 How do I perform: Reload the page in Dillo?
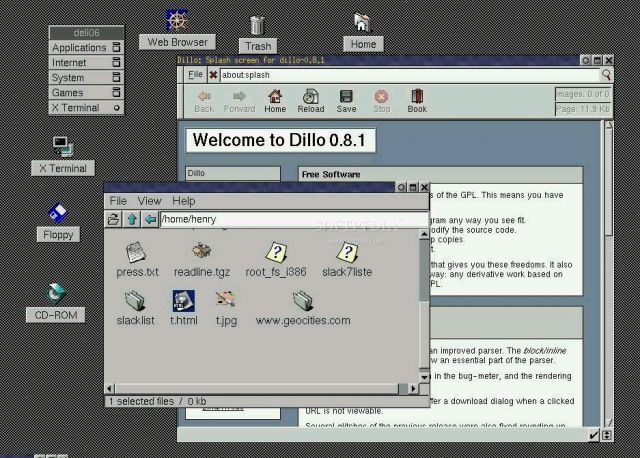coord(311,101)
